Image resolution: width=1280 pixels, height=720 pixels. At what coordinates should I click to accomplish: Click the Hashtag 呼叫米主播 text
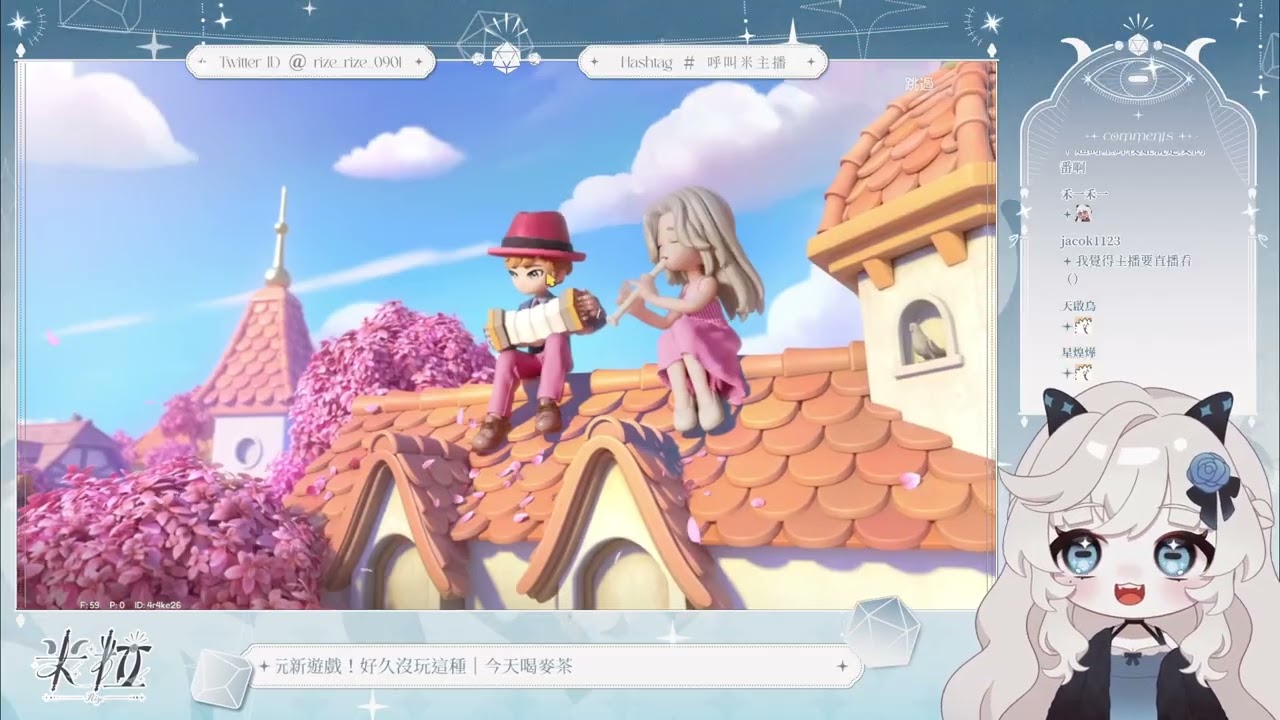703,62
